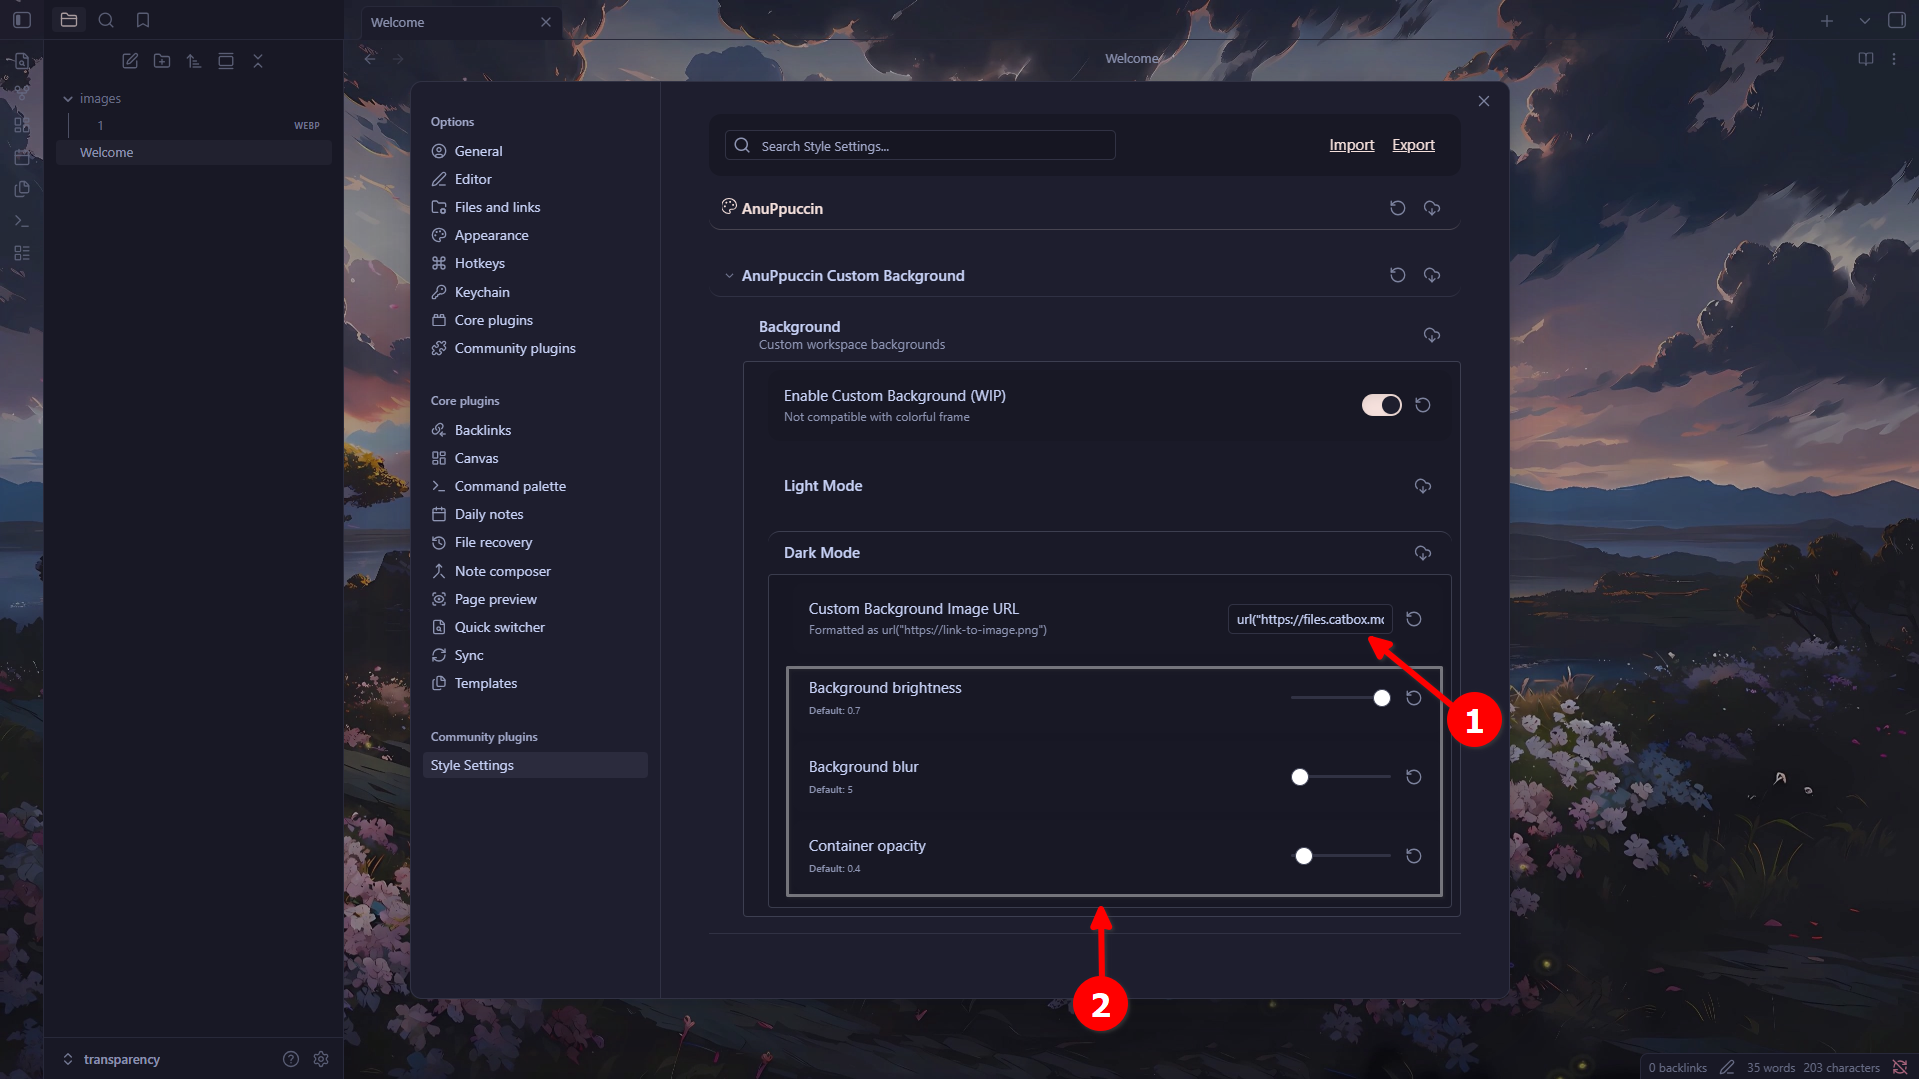The width and height of the screenshot is (1919, 1079).
Task: Expand the Light Mode section
Action: [x=823, y=486]
